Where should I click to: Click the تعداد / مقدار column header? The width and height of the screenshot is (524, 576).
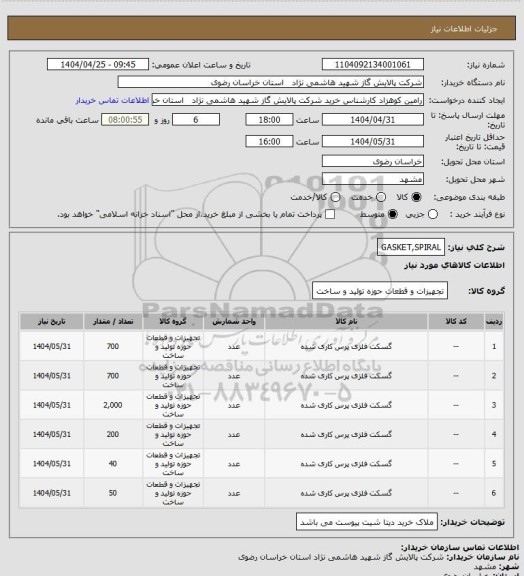(113, 322)
